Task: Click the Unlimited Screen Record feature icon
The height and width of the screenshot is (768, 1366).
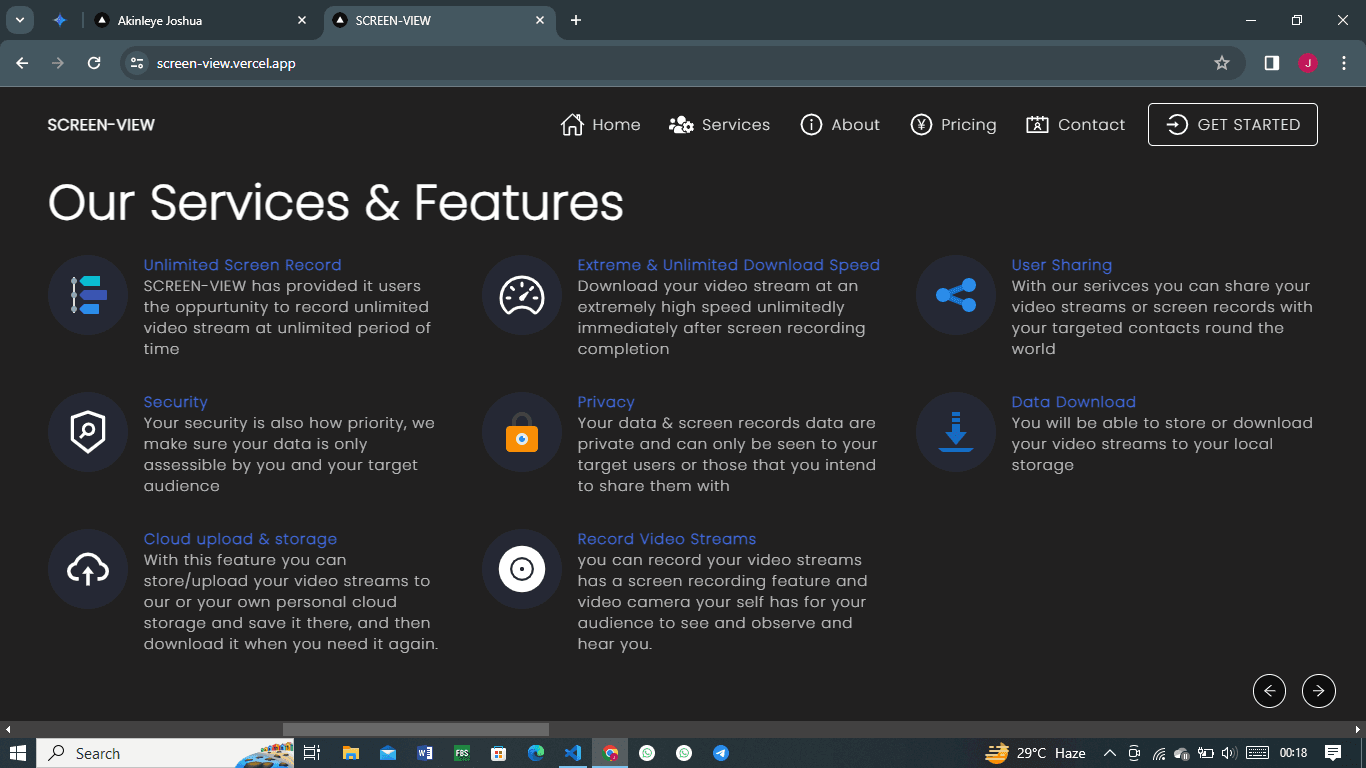Action: (88, 295)
